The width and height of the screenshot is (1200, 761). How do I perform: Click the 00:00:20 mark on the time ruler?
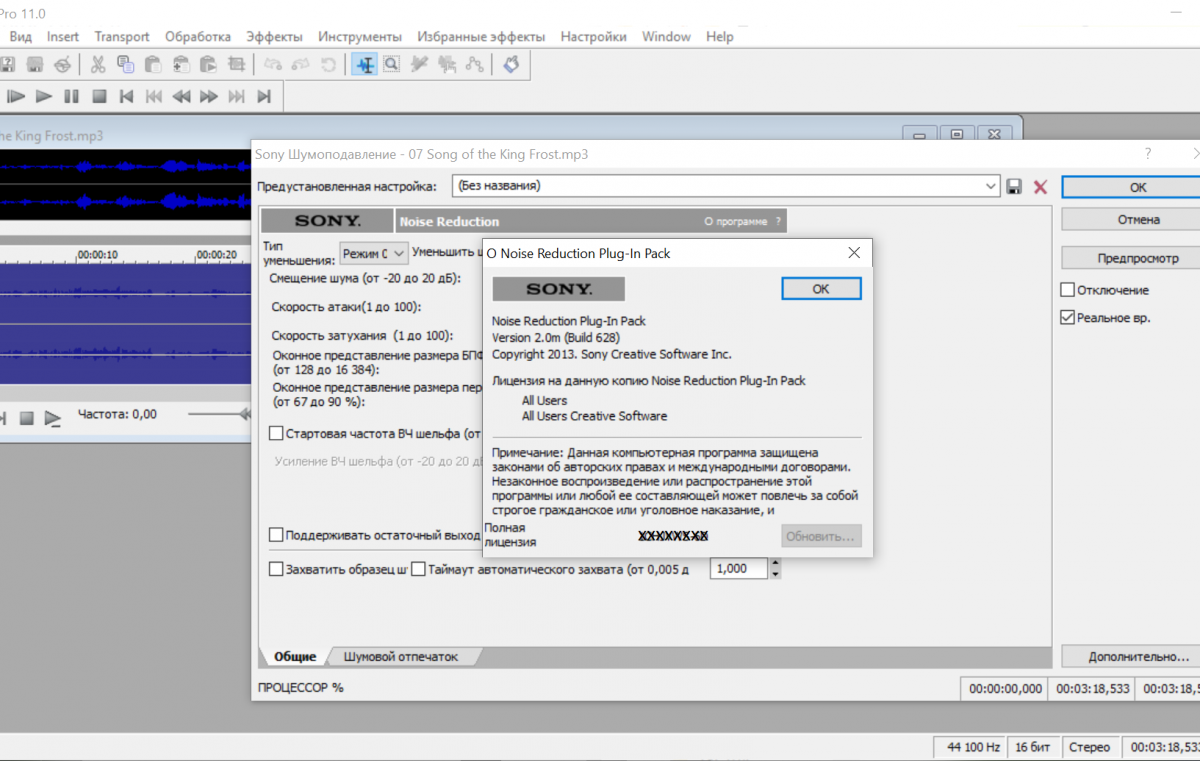[216, 255]
